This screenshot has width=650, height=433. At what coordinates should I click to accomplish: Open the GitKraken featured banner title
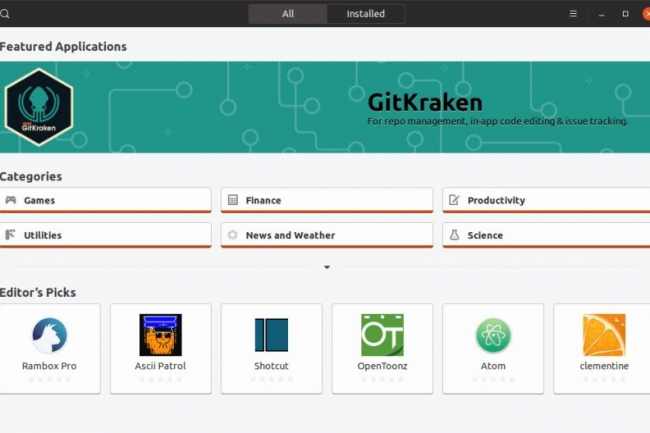[425, 102]
